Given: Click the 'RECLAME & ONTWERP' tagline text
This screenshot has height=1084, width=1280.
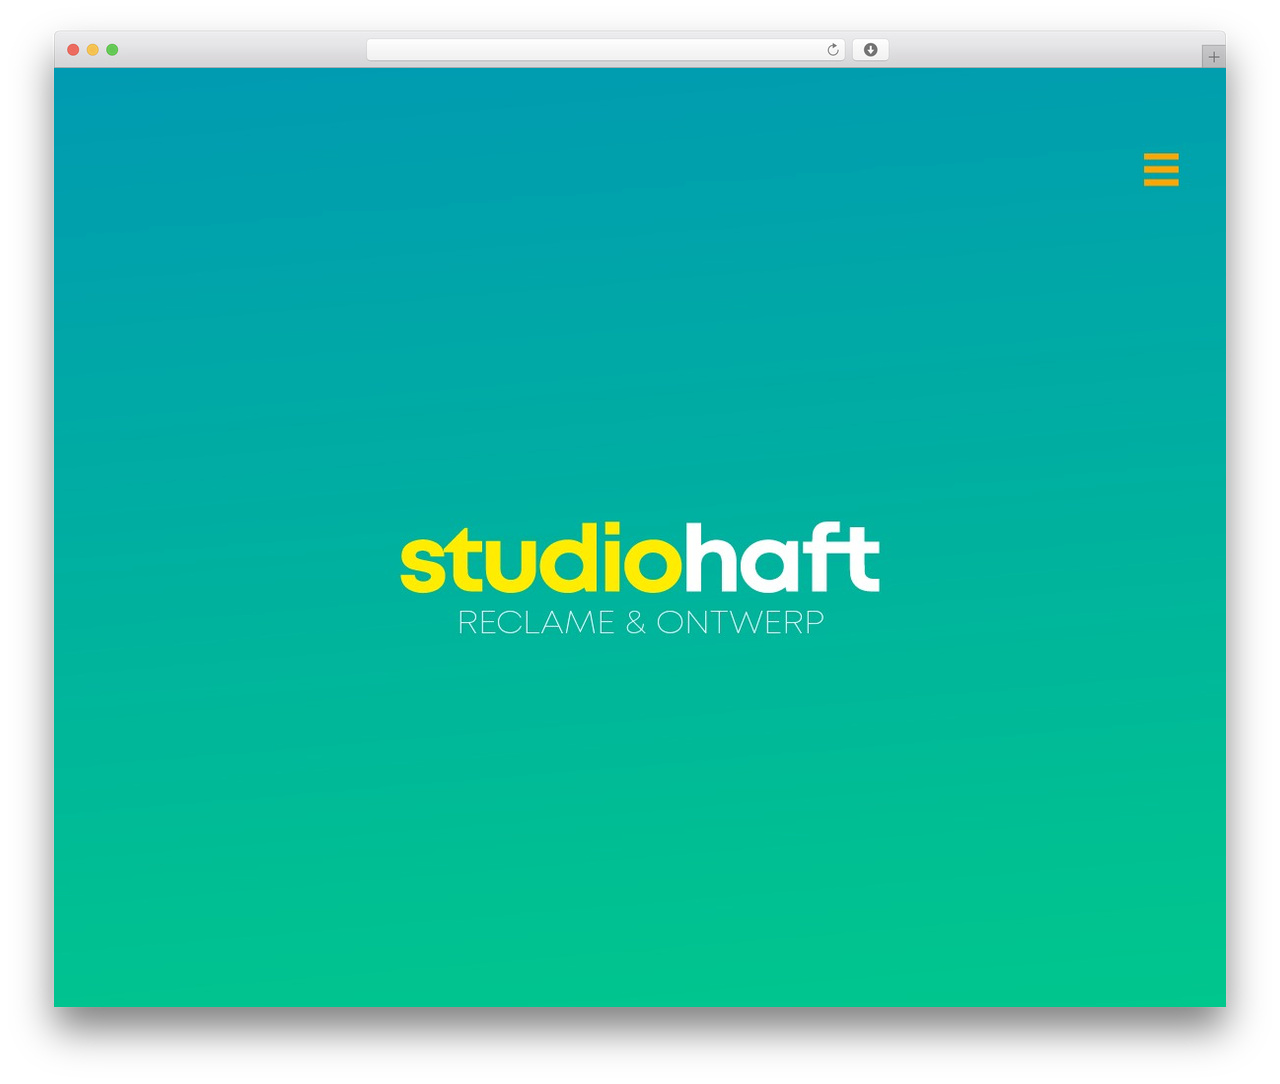Looking at the screenshot, I should point(641,622).
